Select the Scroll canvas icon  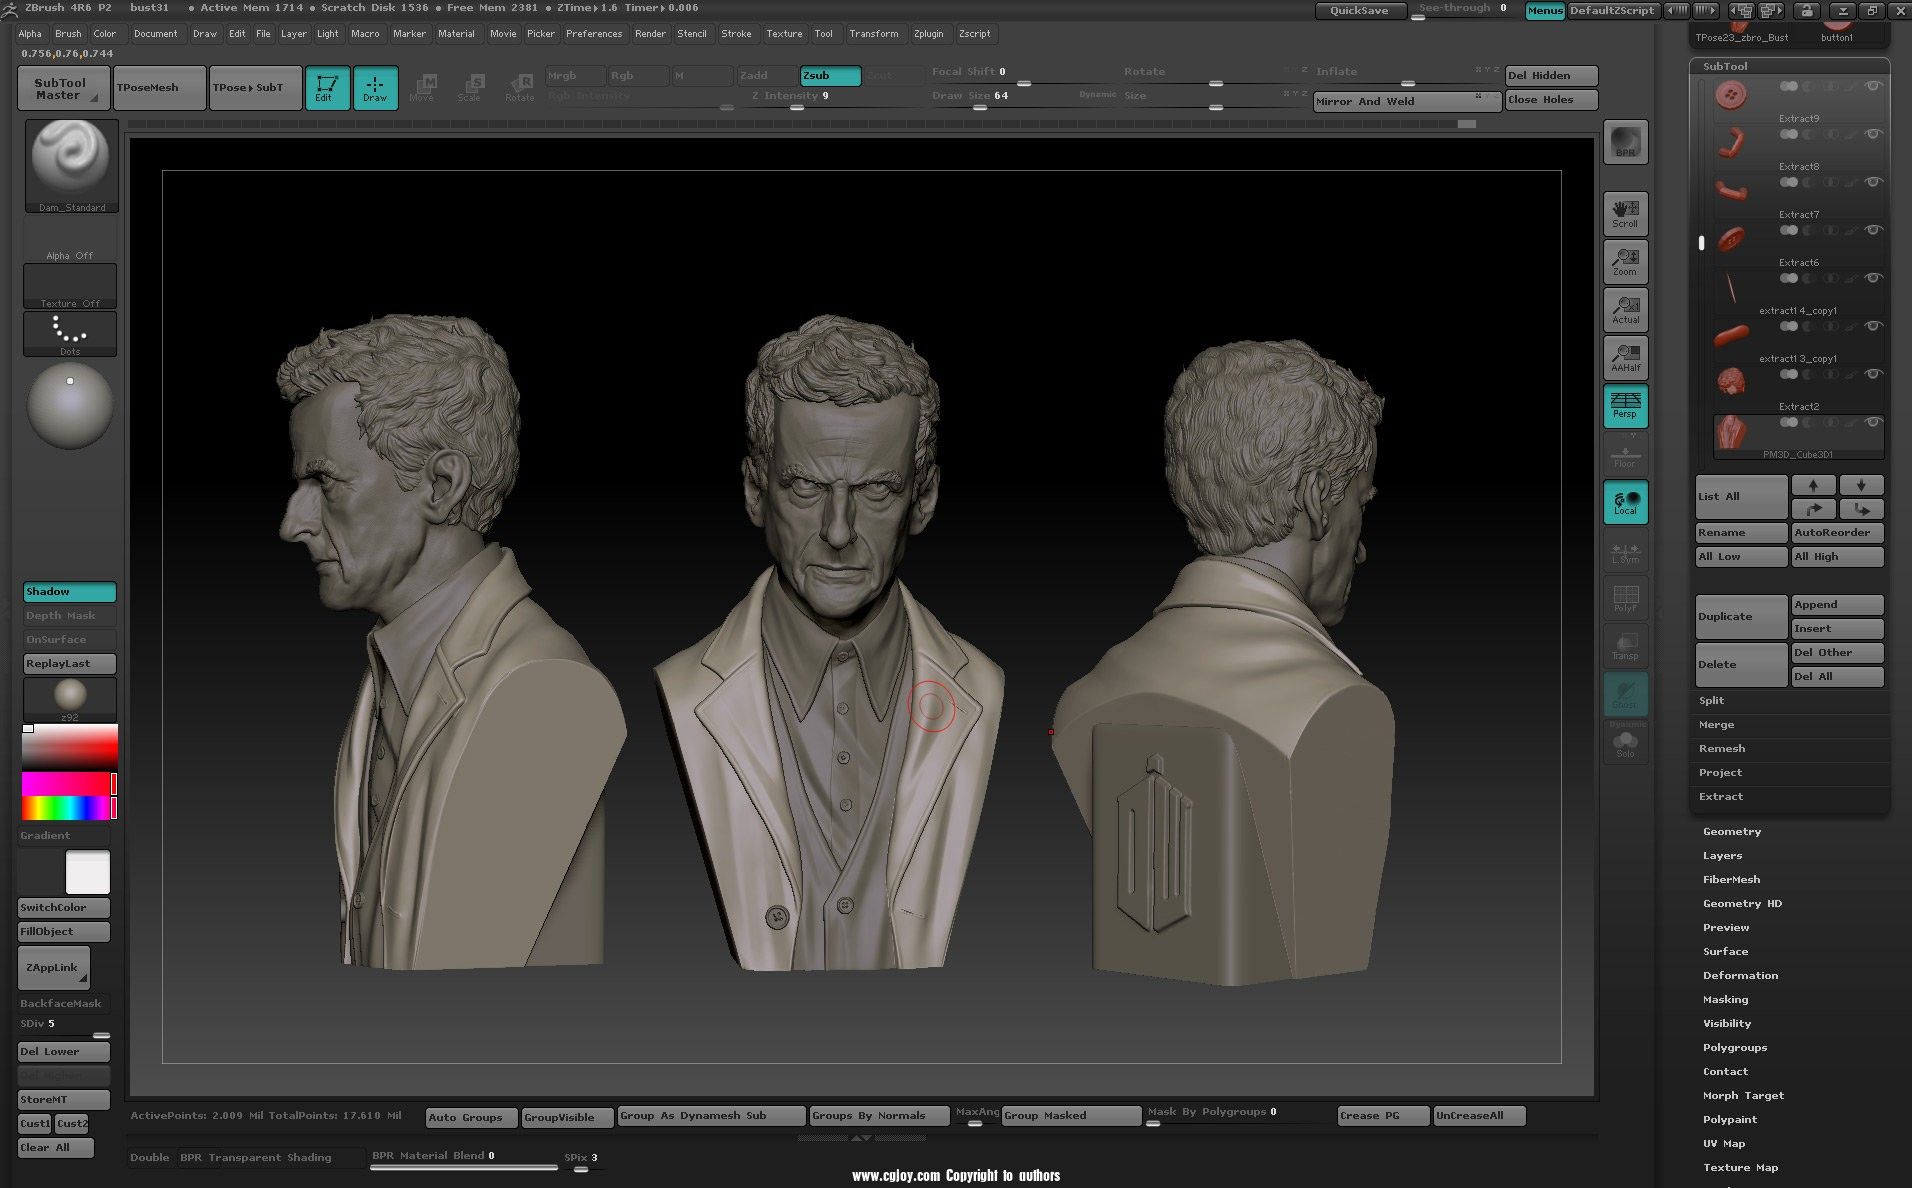pyautogui.click(x=1626, y=213)
